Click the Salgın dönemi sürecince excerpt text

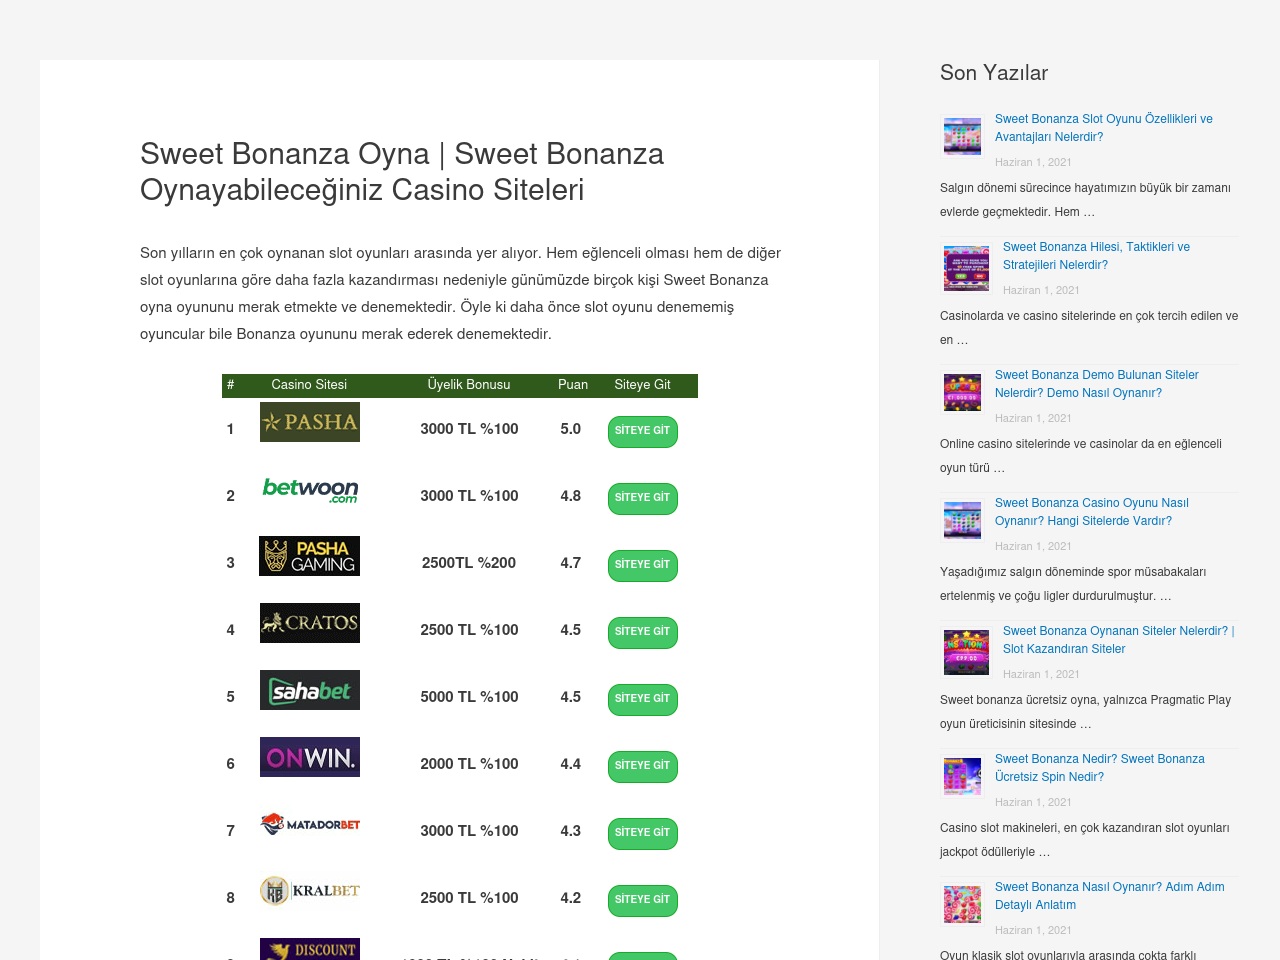point(1085,200)
